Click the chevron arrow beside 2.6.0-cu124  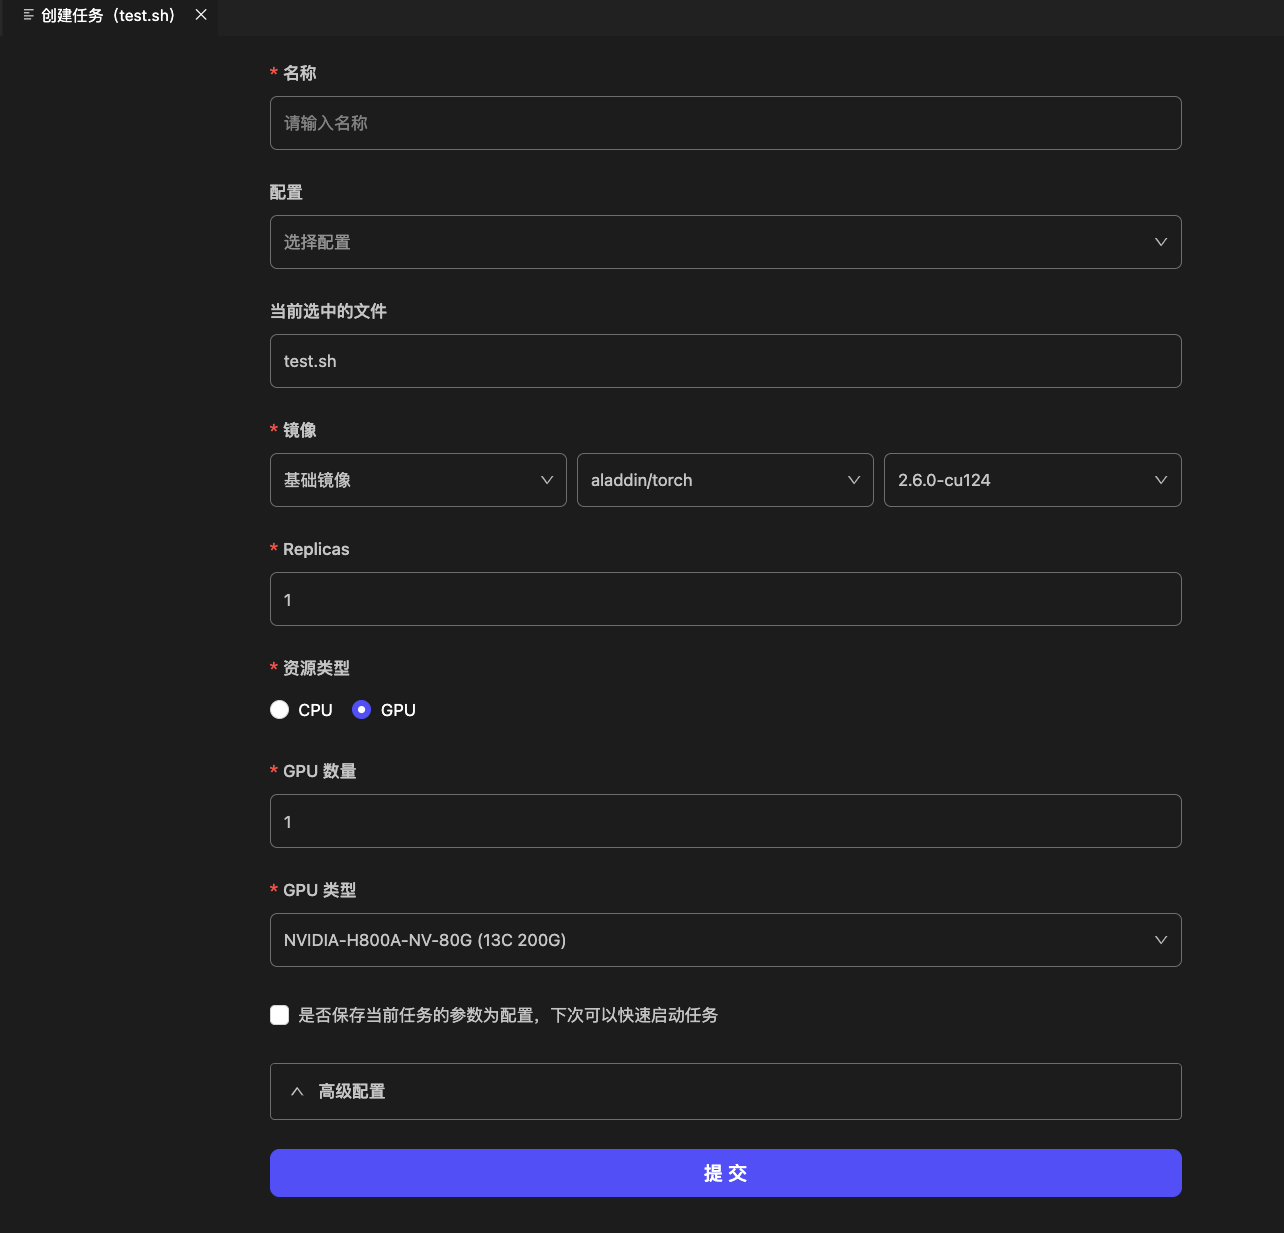tap(1161, 480)
